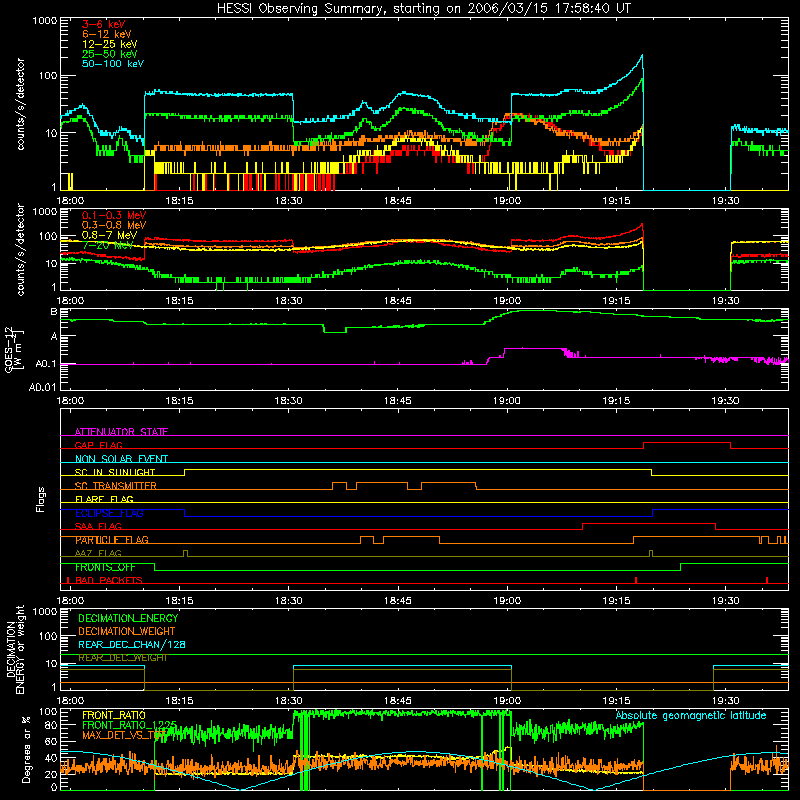The width and height of the screenshot is (800, 800).
Task: Select the SAA_FLAG label
Action: tap(98, 527)
